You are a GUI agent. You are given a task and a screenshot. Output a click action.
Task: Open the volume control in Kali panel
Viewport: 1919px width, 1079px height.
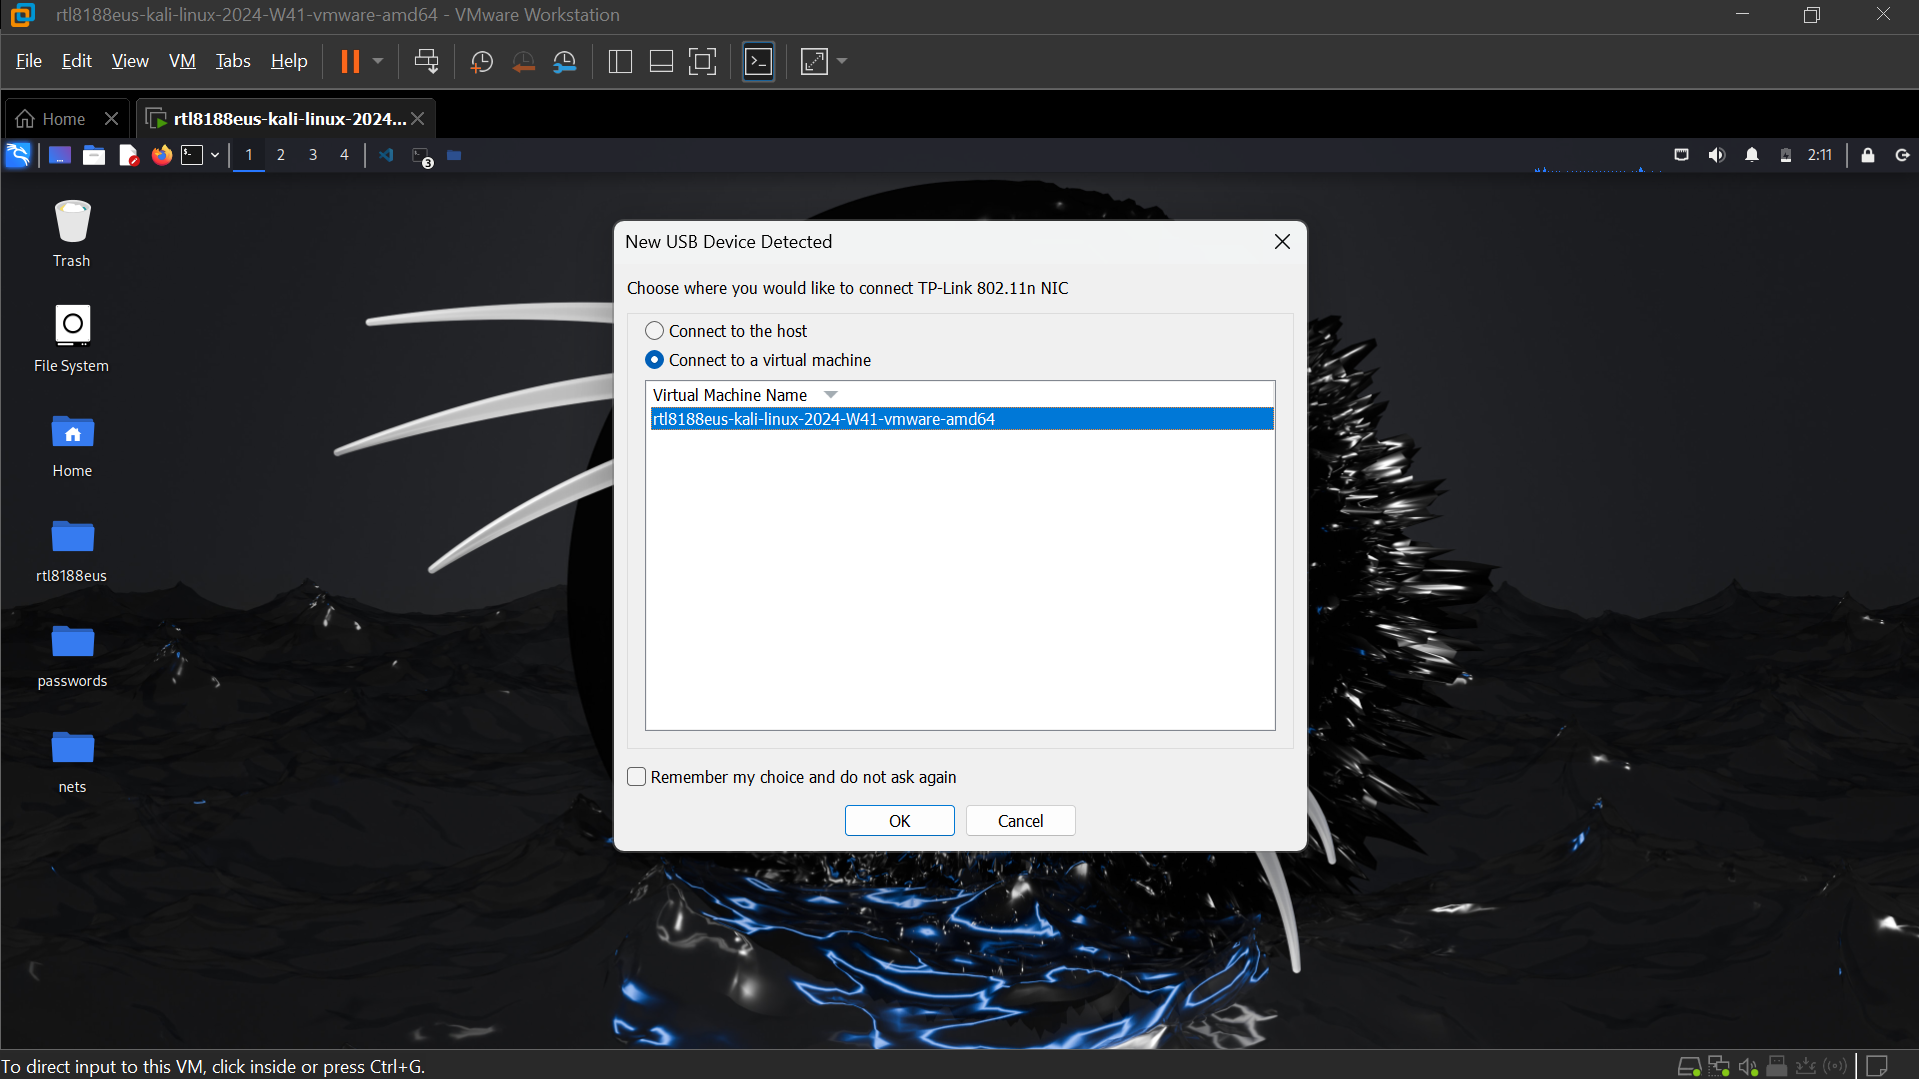pos(1716,155)
